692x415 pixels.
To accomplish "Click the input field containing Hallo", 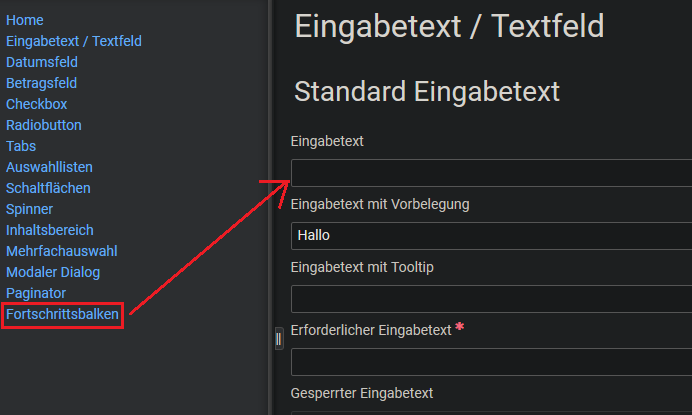I will click(x=491, y=236).
